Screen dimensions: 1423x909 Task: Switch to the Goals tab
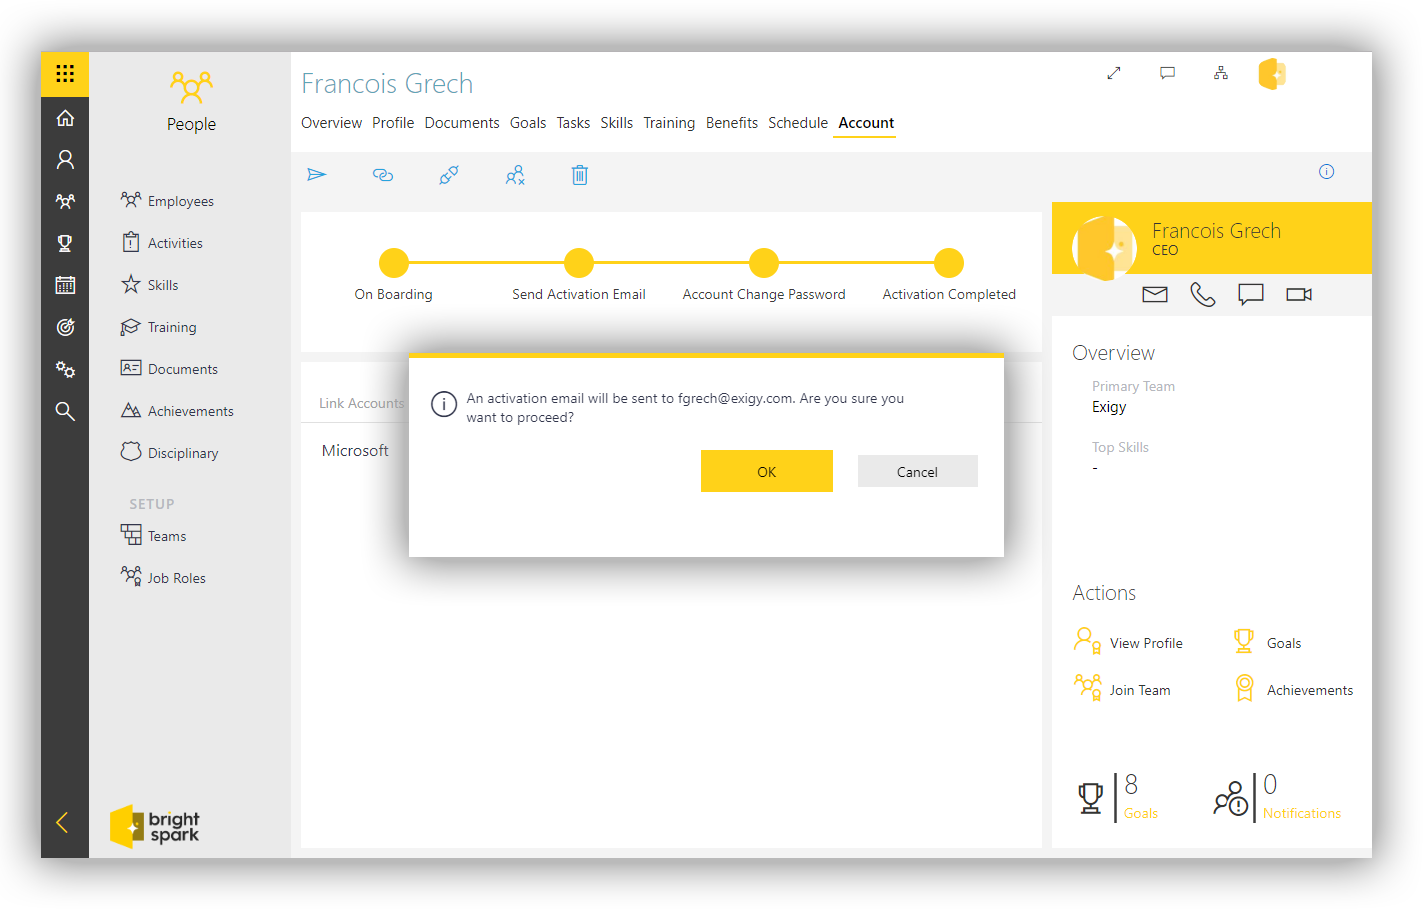[x=528, y=123]
